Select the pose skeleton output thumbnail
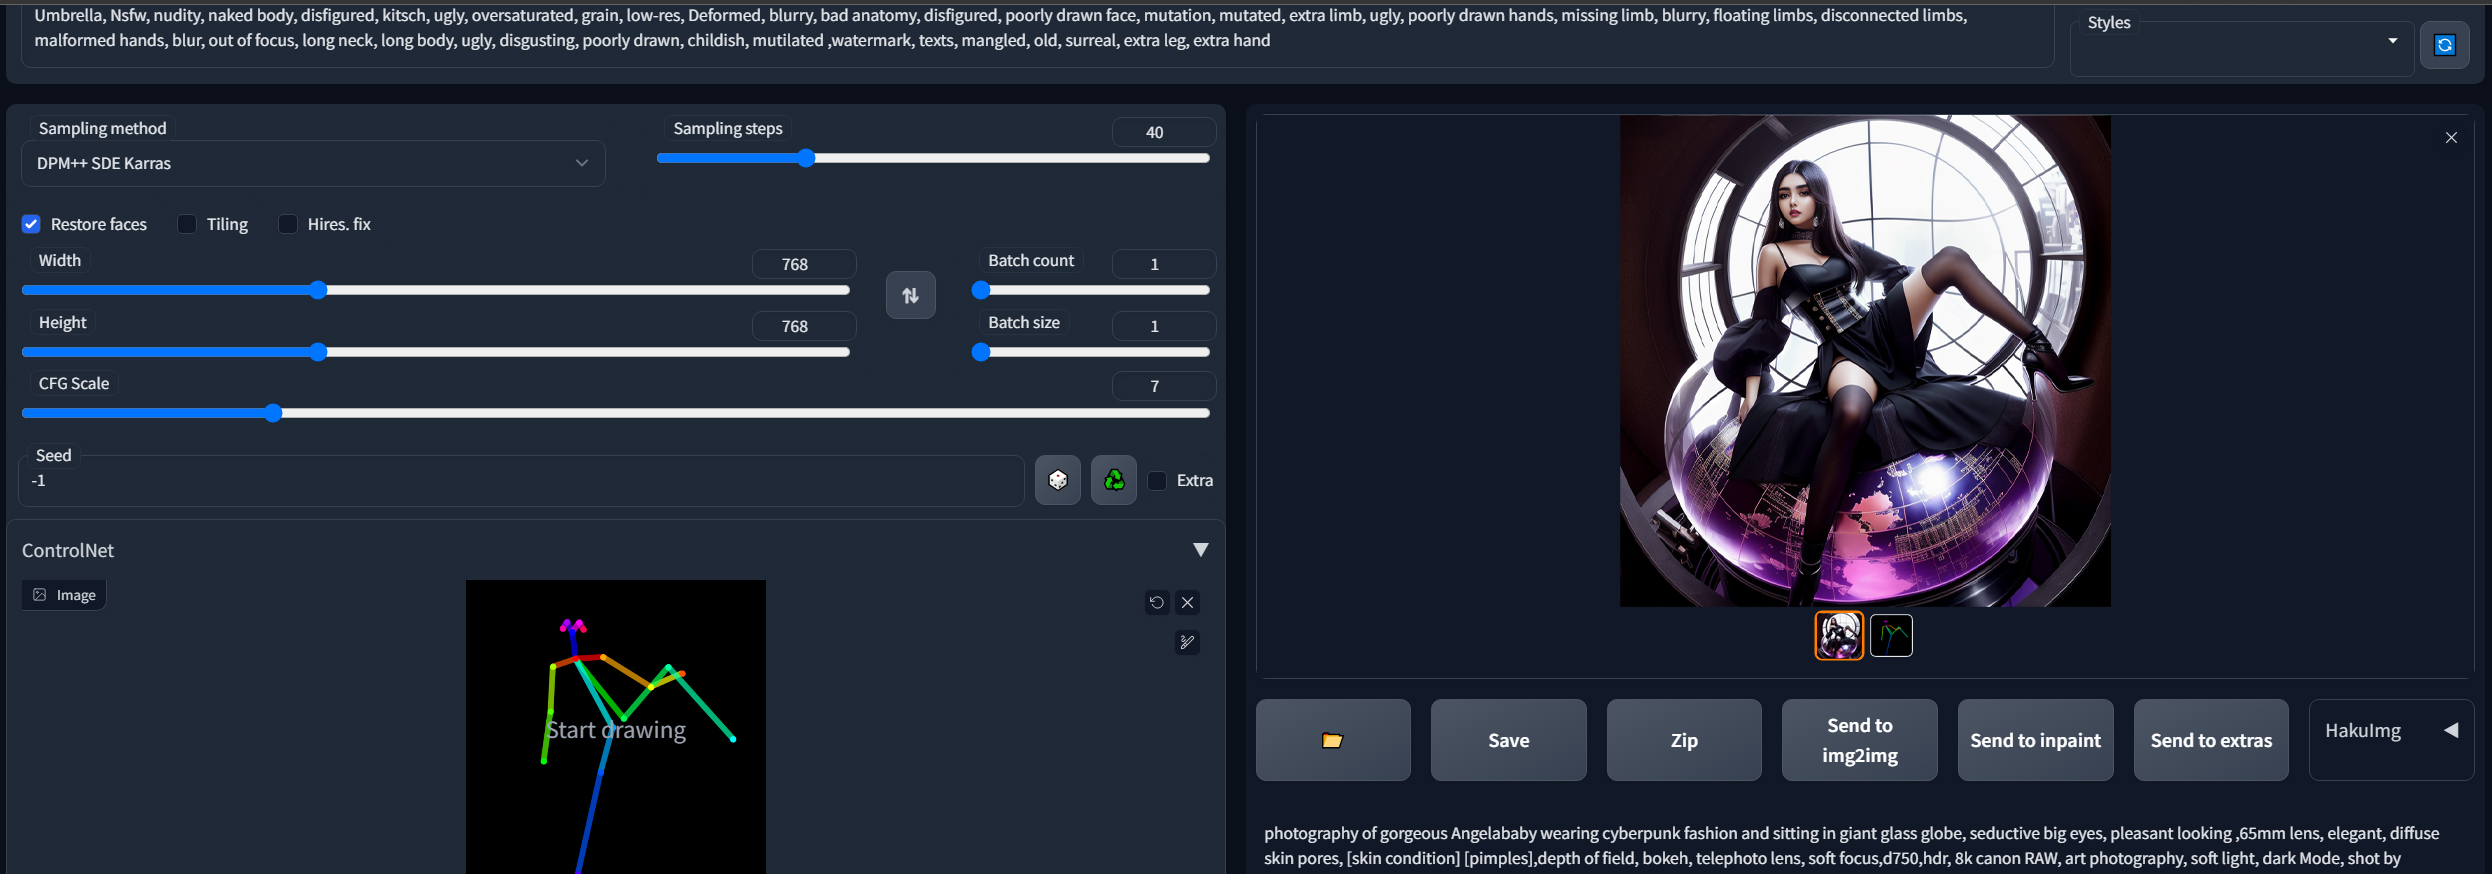The width and height of the screenshot is (2492, 874). point(1891,635)
